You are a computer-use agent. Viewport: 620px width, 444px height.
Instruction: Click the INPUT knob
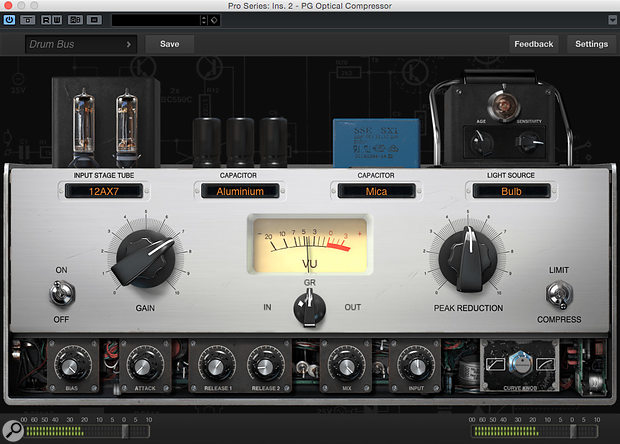pos(416,365)
